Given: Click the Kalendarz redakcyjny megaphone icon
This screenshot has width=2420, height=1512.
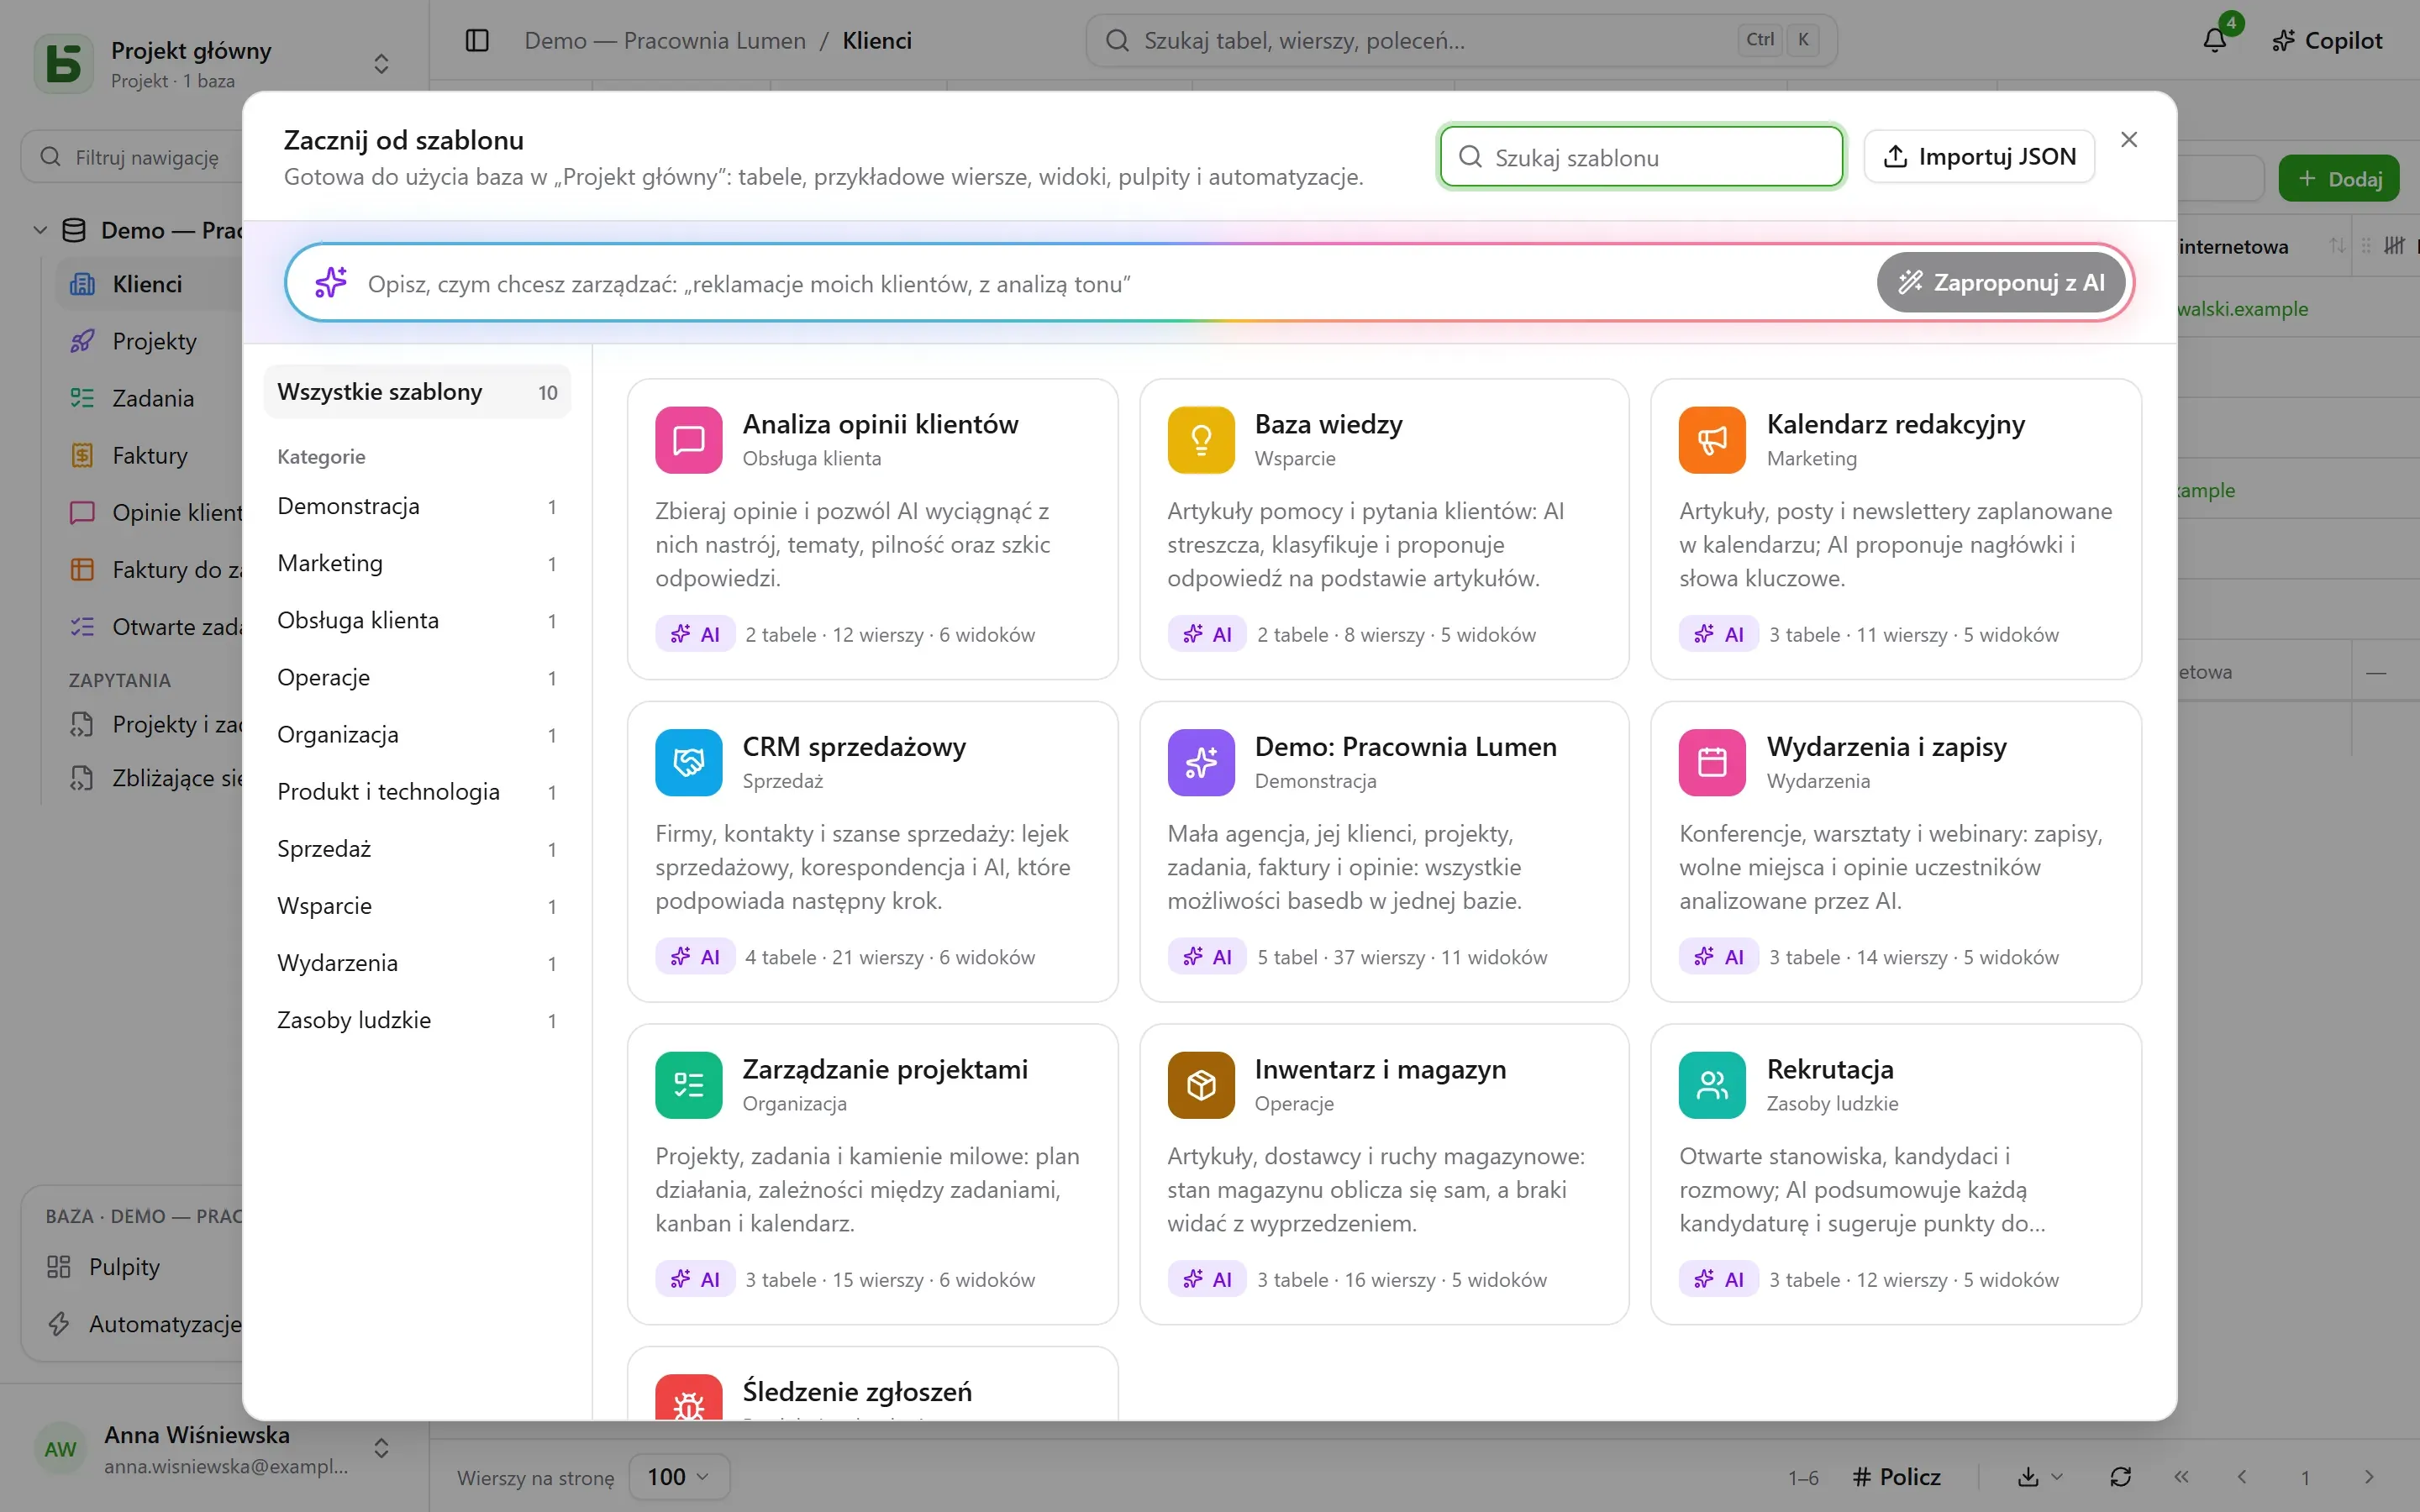Looking at the screenshot, I should [1712, 440].
